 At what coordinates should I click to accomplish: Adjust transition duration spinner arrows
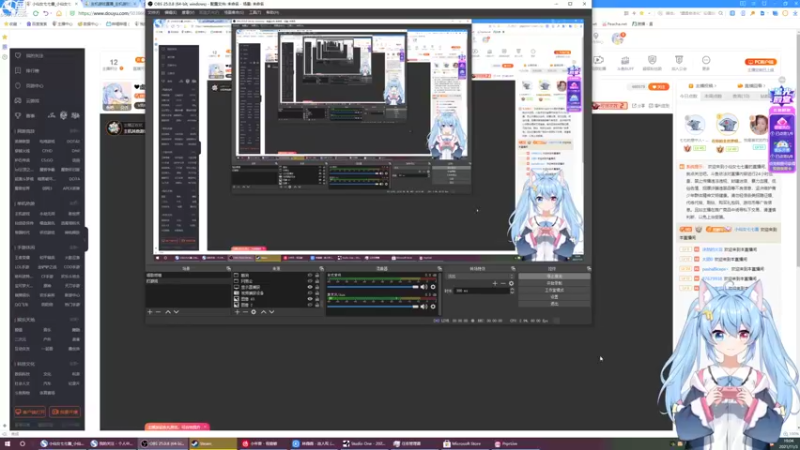pos(512,291)
